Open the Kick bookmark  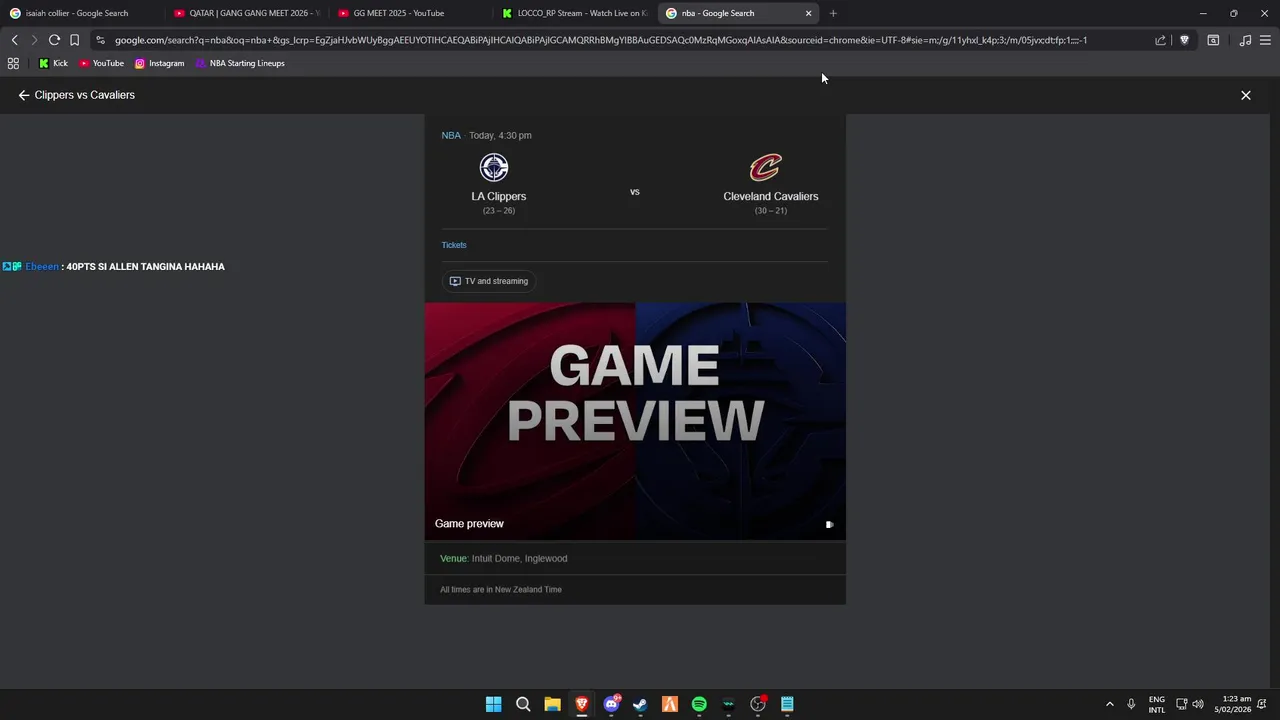click(x=53, y=63)
